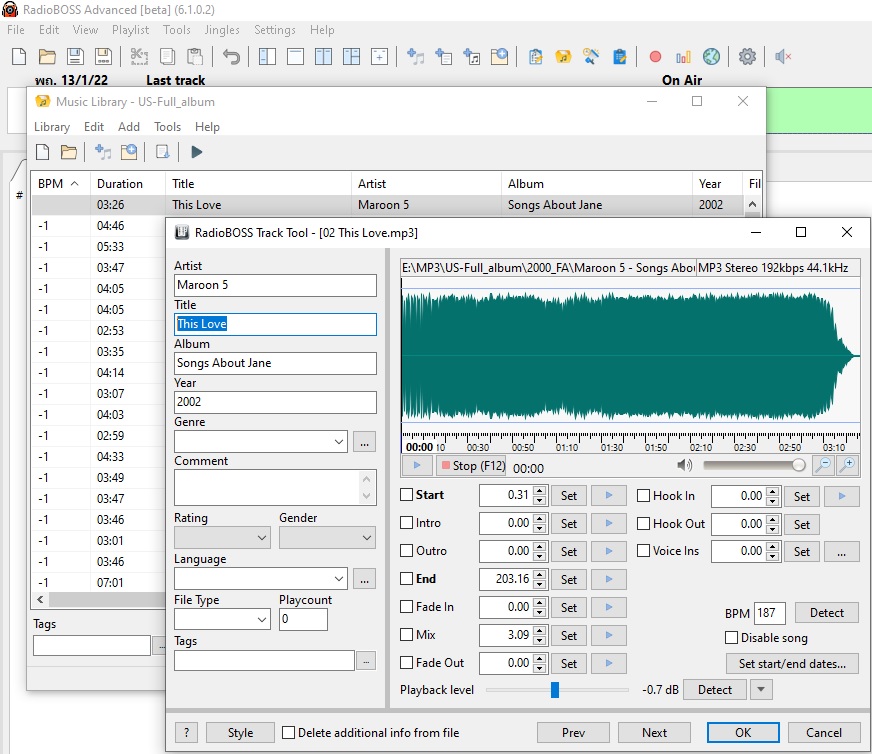Go to the Next track button
The height and width of the screenshot is (754, 872).
[x=655, y=733]
